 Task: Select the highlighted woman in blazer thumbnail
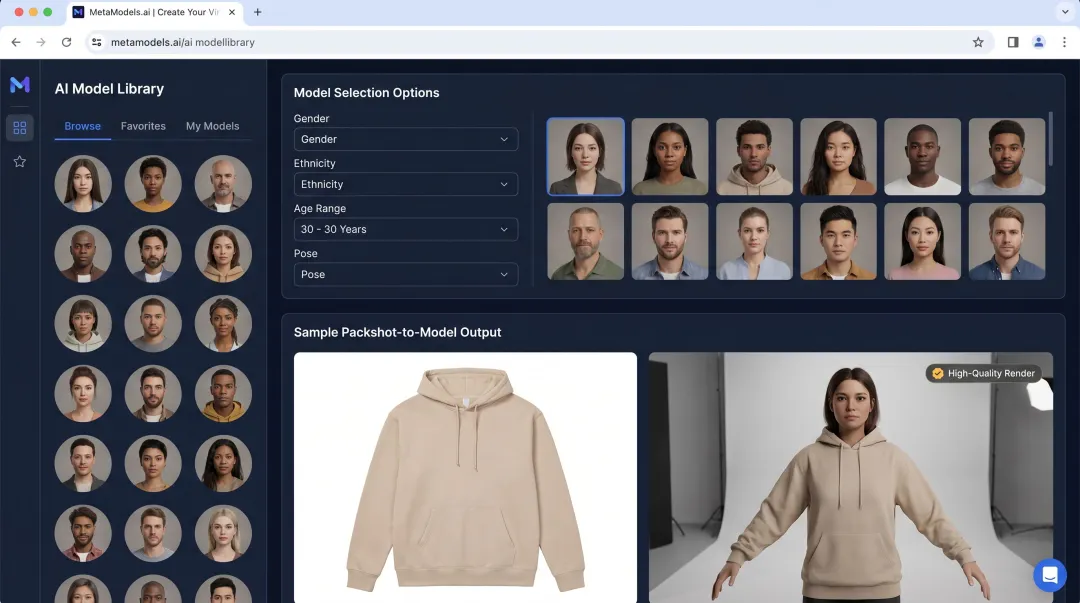pyautogui.click(x=585, y=156)
